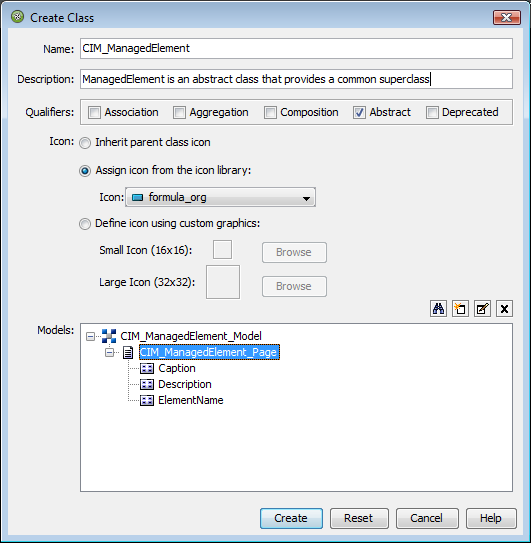Mark the class as Deprecated
The width and height of the screenshot is (531, 543).
(432, 113)
